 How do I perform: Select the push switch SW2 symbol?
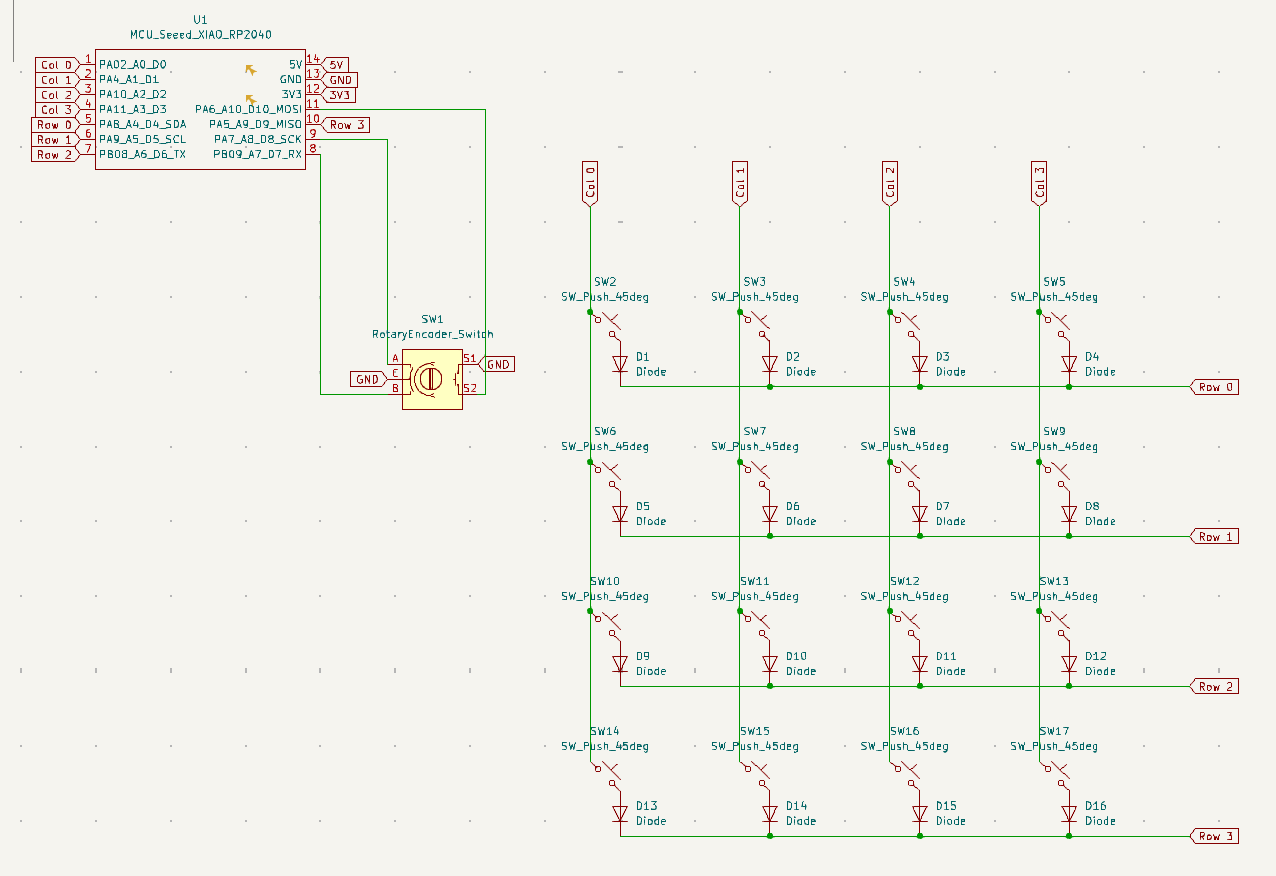click(608, 322)
